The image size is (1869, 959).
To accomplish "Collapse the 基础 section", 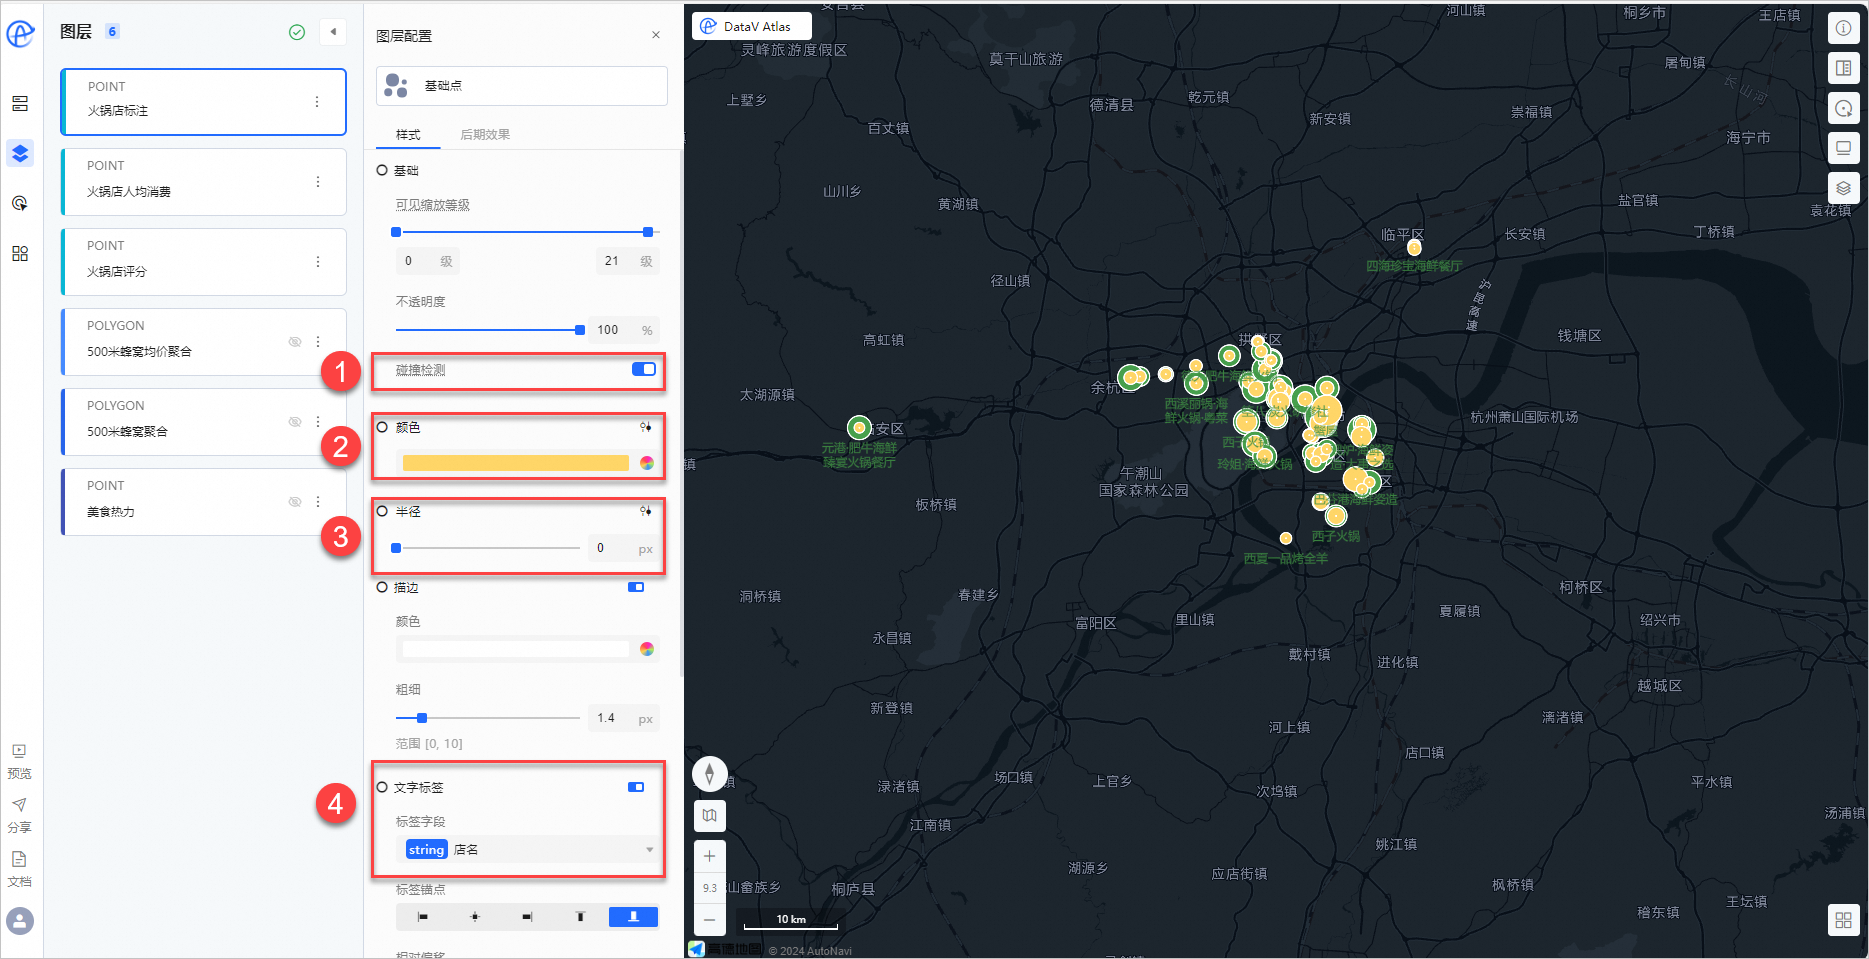I will click(x=382, y=171).
